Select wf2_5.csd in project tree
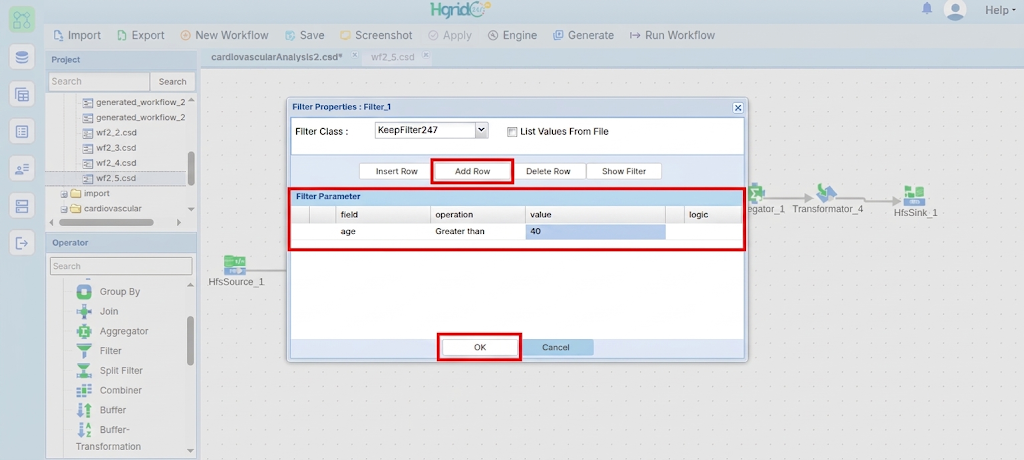 116,178
